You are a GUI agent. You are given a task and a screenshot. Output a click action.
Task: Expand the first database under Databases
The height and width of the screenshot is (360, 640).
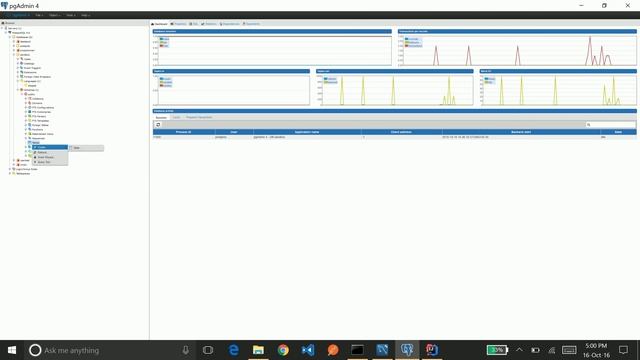pyautogui.click(x=14, y=42)
